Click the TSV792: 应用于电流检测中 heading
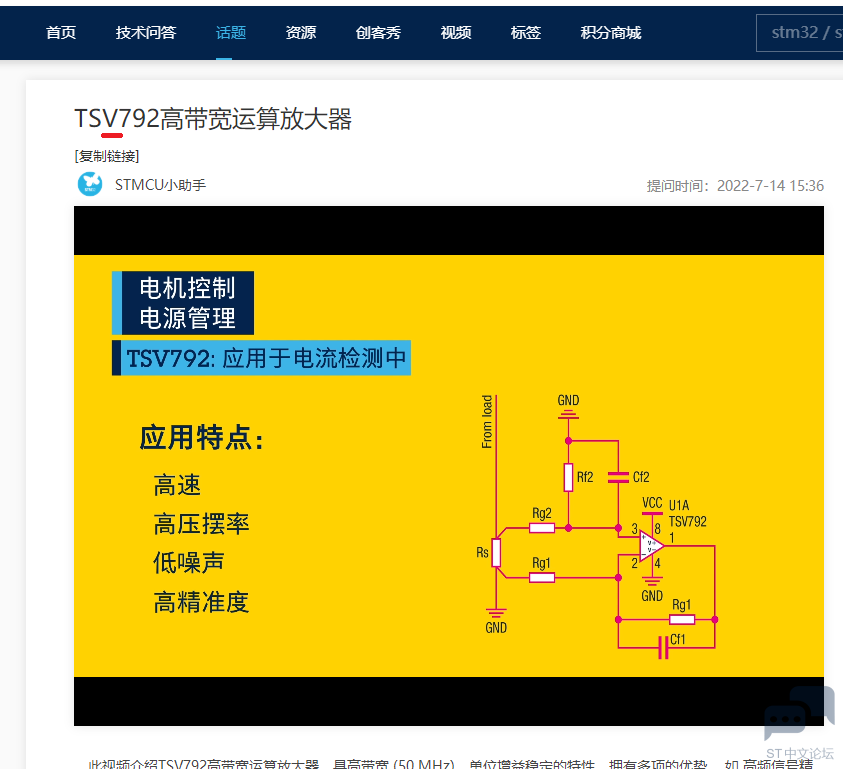Viewport: 843px width, 769px height. (x=261, y=358)
